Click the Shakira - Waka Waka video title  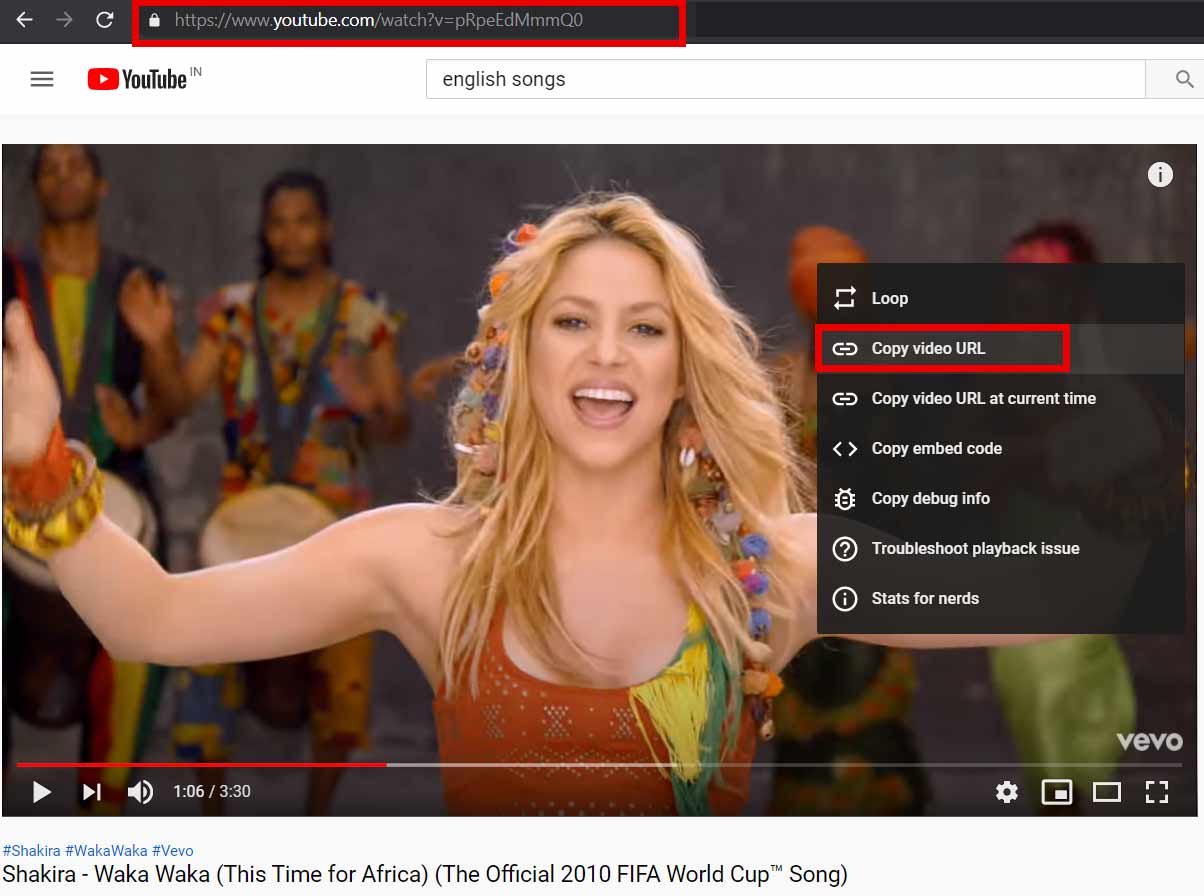click(425, 875)
